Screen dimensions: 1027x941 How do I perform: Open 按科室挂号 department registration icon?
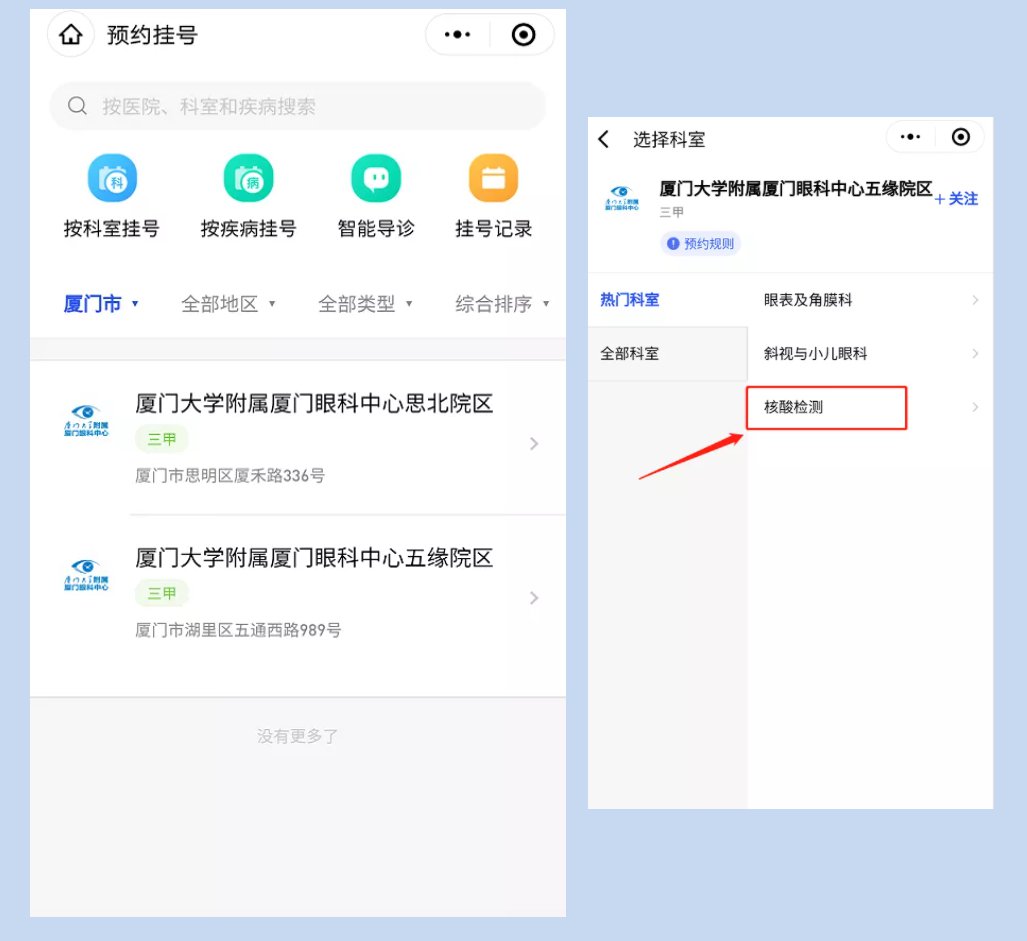(x=112, y=180)
